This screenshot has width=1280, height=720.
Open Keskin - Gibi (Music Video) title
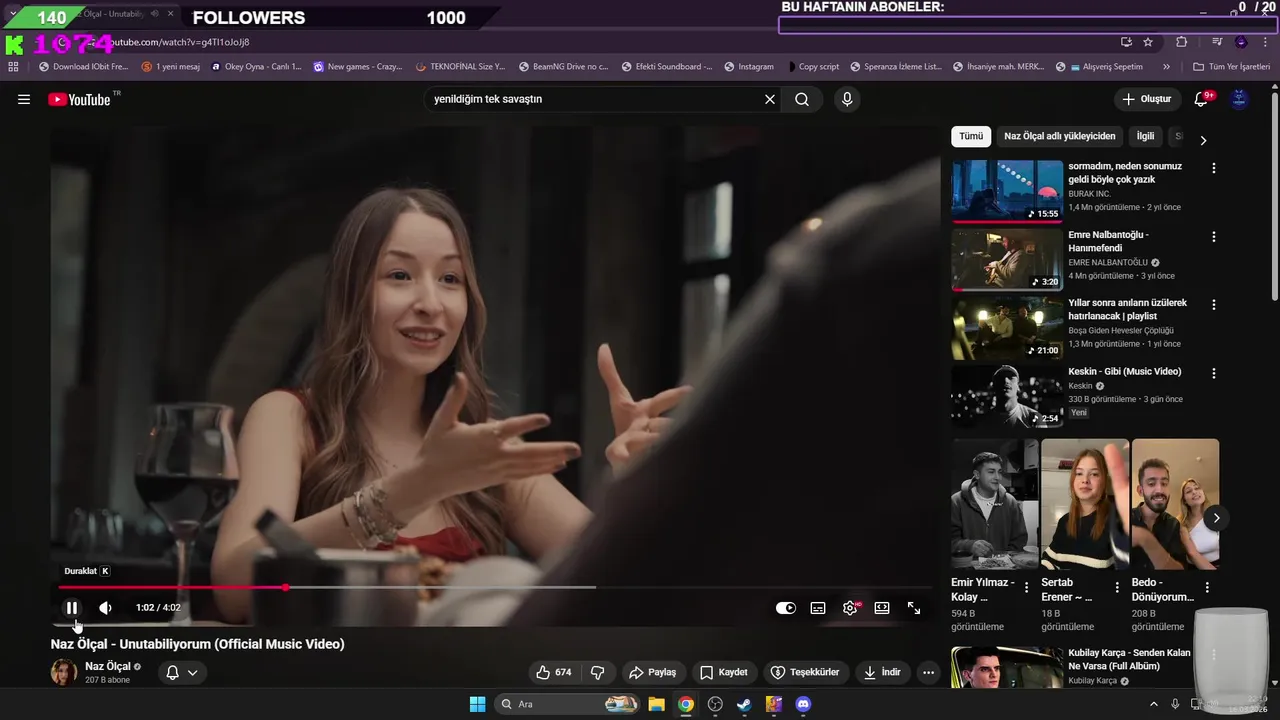[x=1125, y=371]
